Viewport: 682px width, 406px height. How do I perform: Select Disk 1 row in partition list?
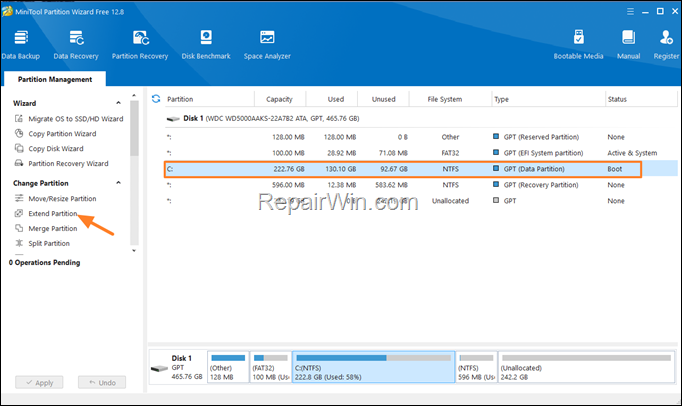(421, 118)
